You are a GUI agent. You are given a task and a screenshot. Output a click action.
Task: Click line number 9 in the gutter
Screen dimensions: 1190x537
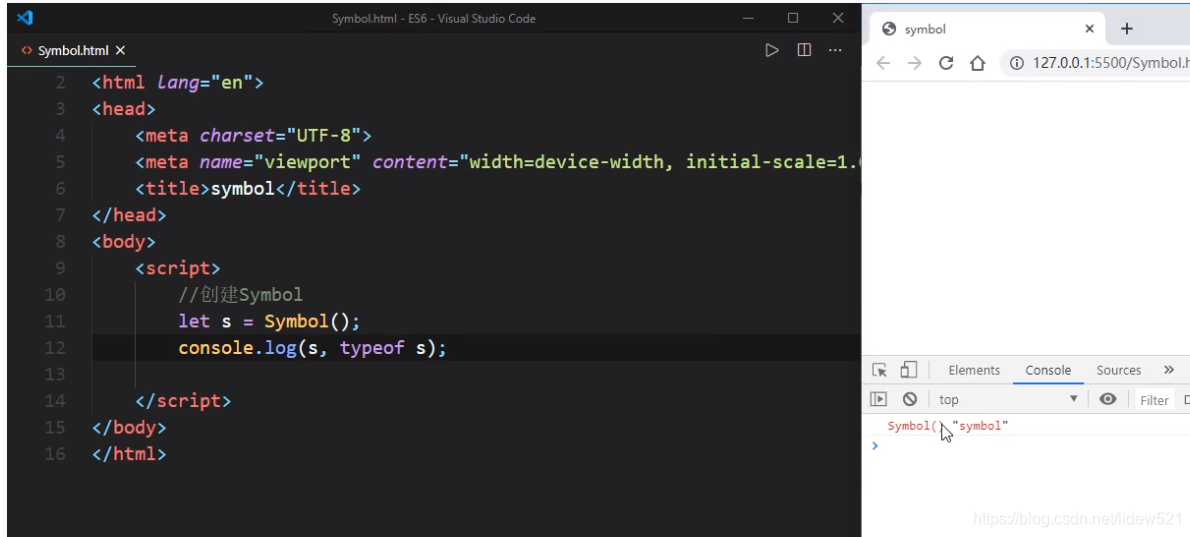[60, 268]
